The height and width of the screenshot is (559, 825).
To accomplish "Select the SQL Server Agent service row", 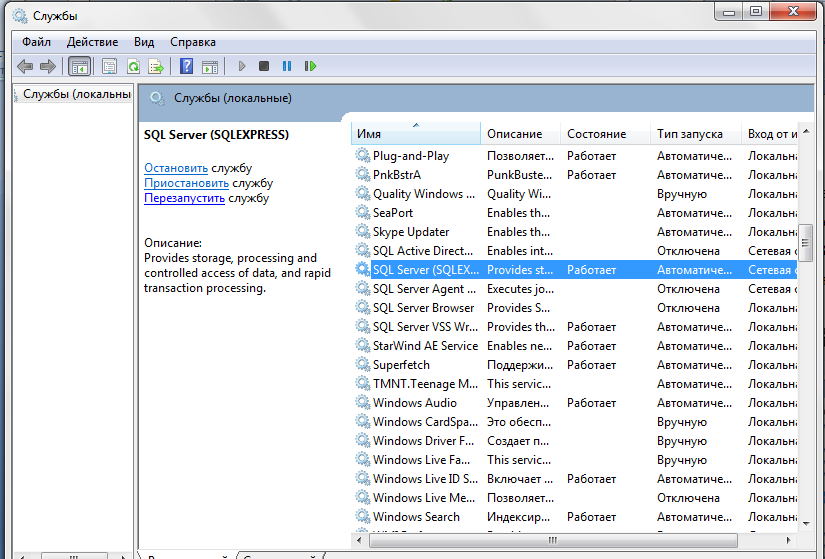I will pyautogui.click(x=575, y=288).
